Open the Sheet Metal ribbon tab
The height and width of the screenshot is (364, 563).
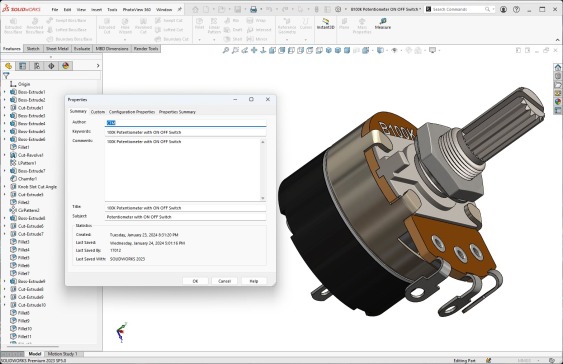pyautogui.click(x=57, y=48)
